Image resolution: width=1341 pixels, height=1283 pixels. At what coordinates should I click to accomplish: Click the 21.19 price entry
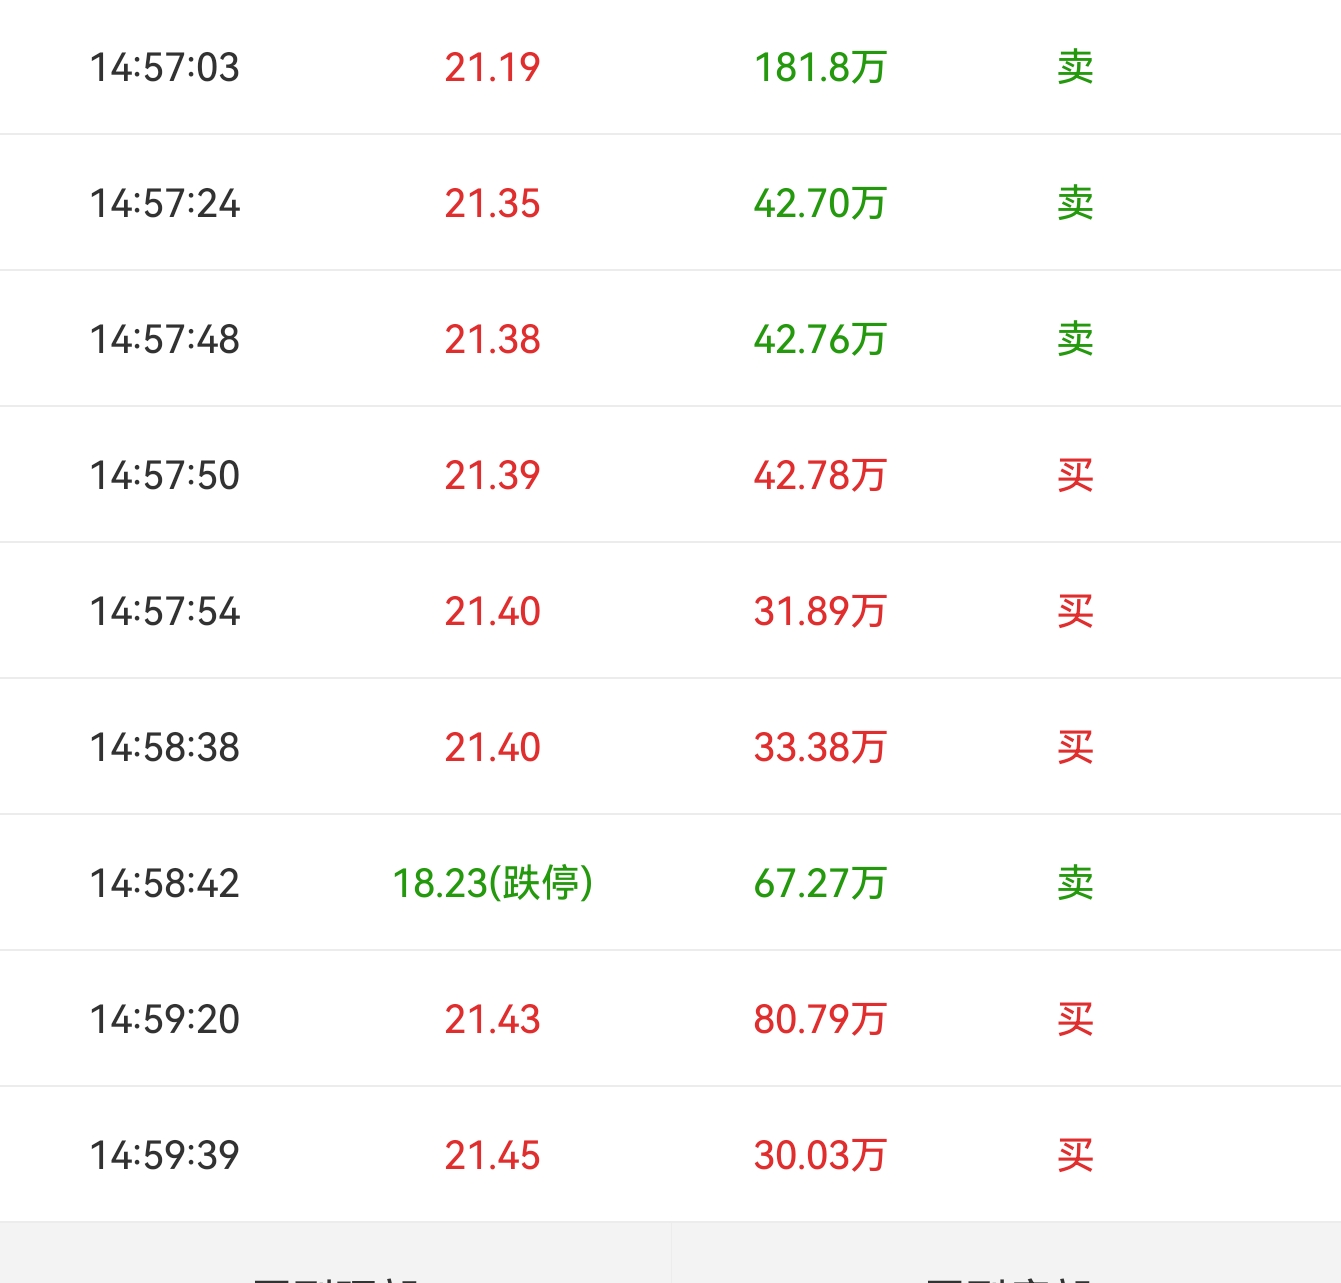[x=492, y=67]
